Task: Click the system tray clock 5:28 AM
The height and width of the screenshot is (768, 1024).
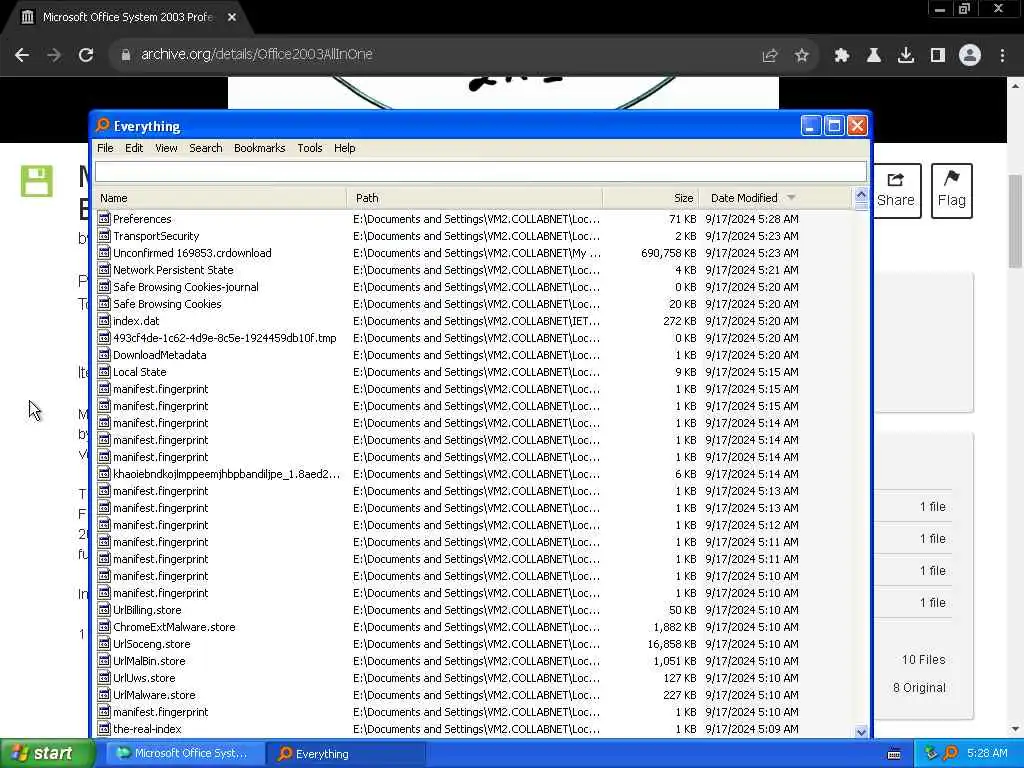Action: pyautogui.click(x=987, y=753)
